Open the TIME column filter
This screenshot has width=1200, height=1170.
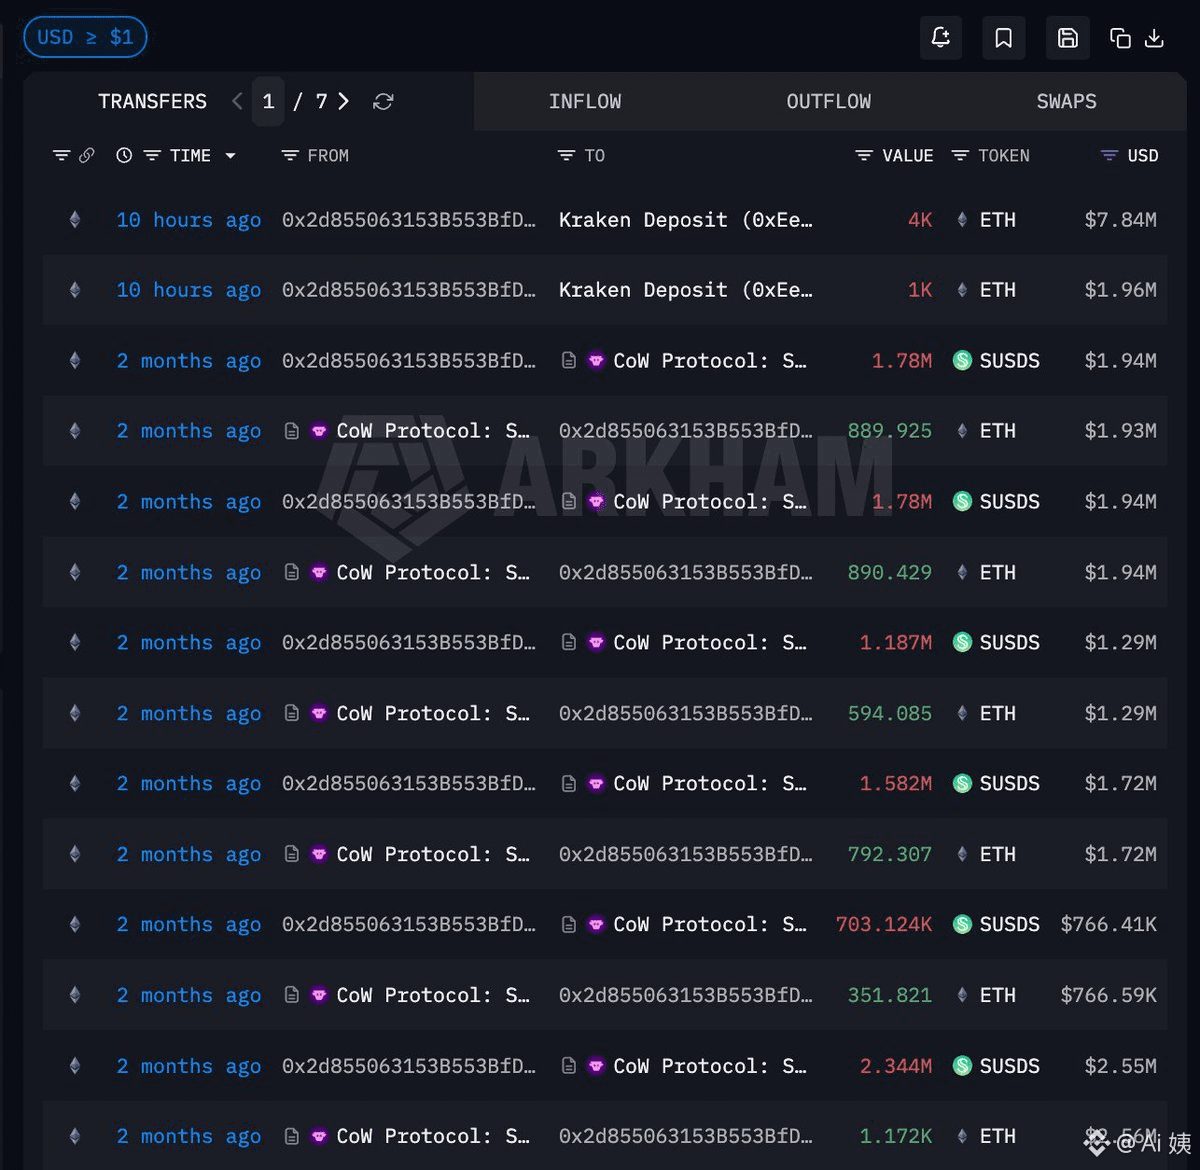[x=152, y=155]
